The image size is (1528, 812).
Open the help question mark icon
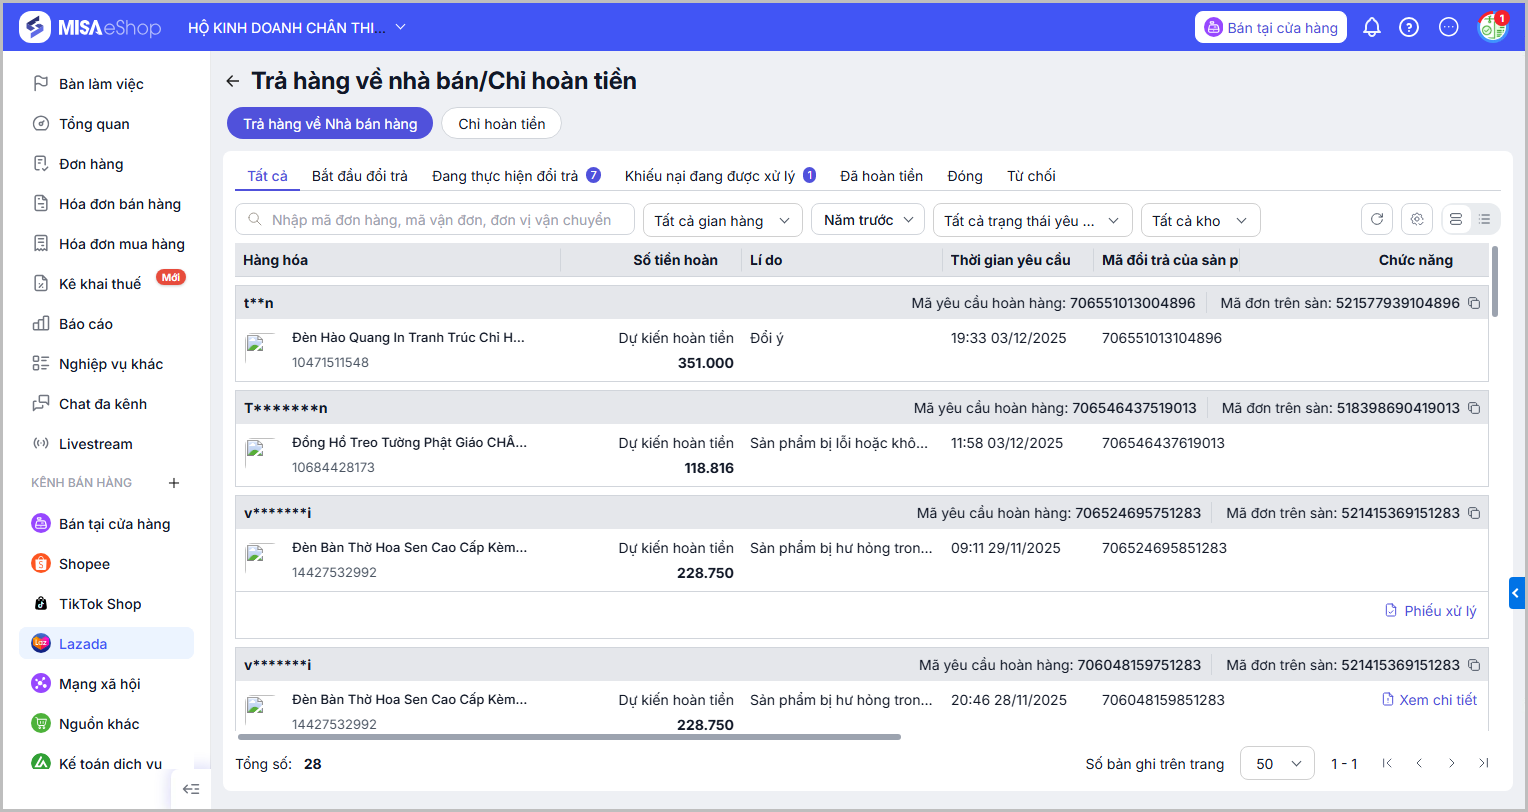(x=1409, y=28)
